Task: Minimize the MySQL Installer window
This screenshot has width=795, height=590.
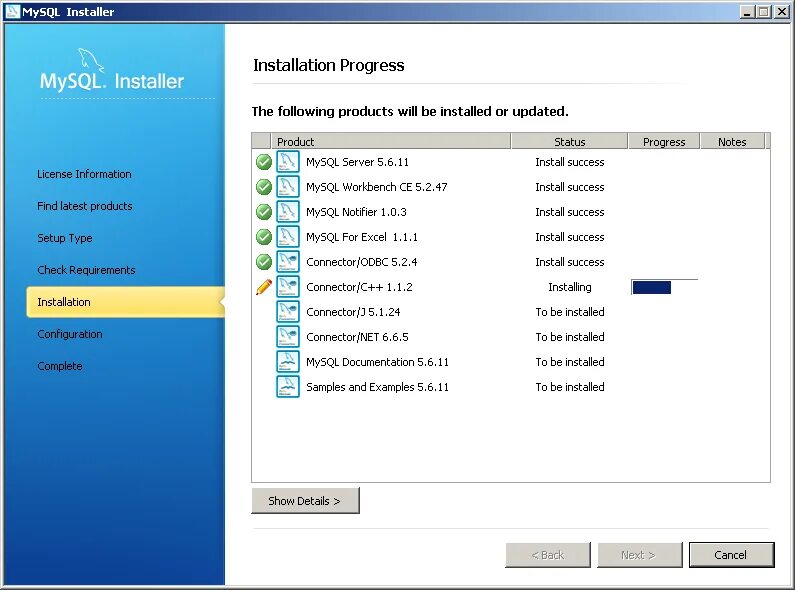Action: click(746, 12)
